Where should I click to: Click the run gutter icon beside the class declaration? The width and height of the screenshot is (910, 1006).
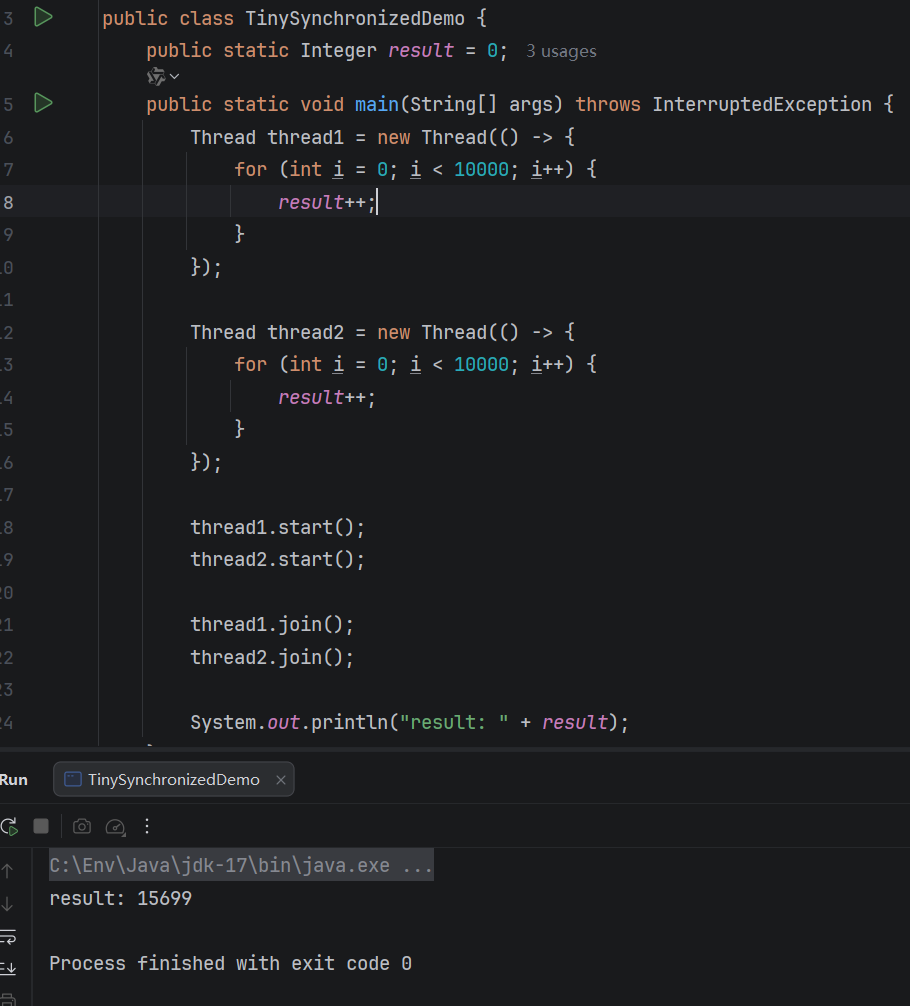[x=43, y=17]
